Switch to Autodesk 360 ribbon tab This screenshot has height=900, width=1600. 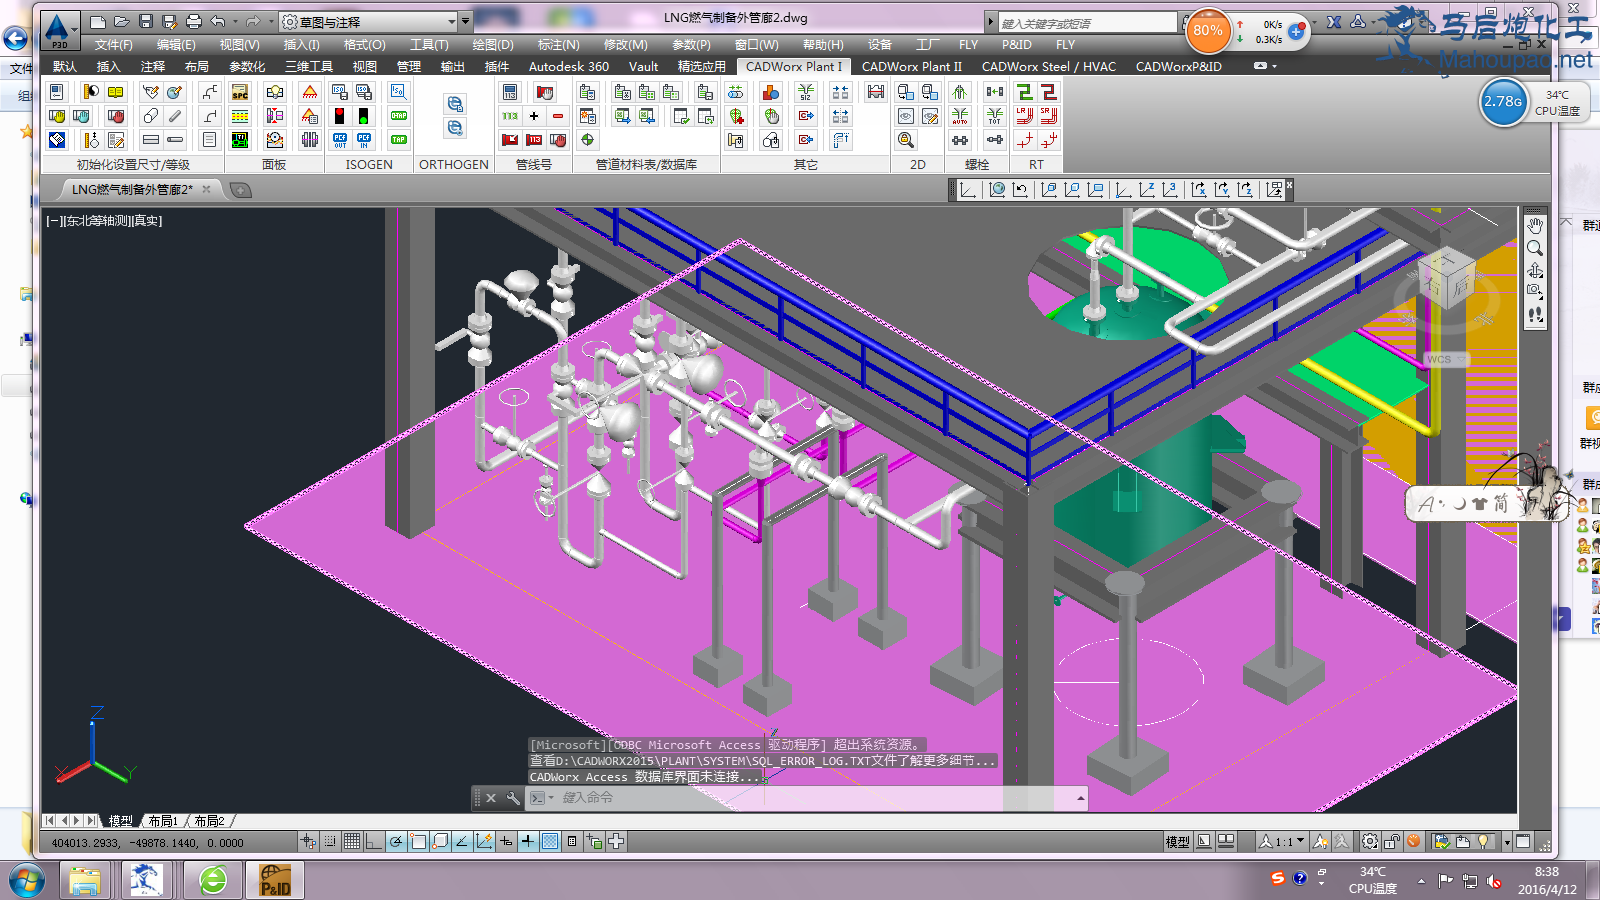[568, 67]
